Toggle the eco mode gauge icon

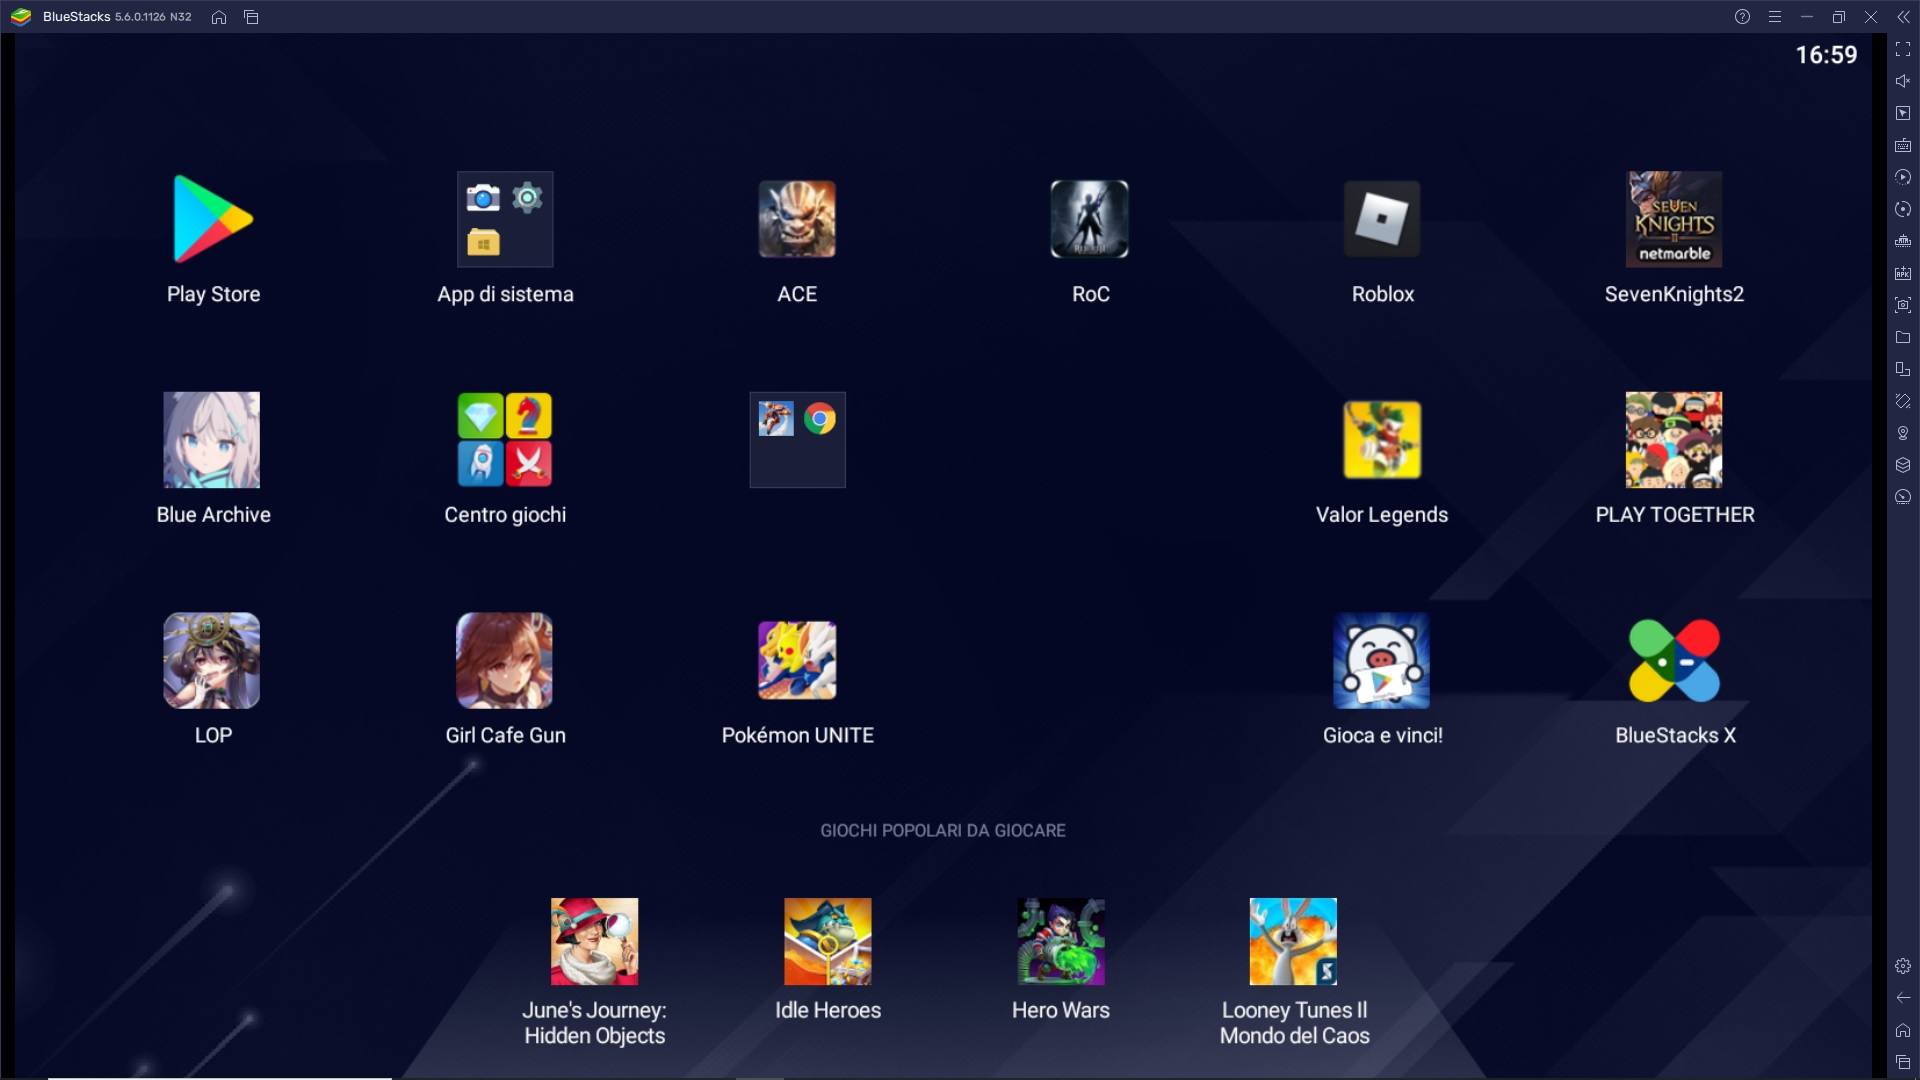(1903, 497)
